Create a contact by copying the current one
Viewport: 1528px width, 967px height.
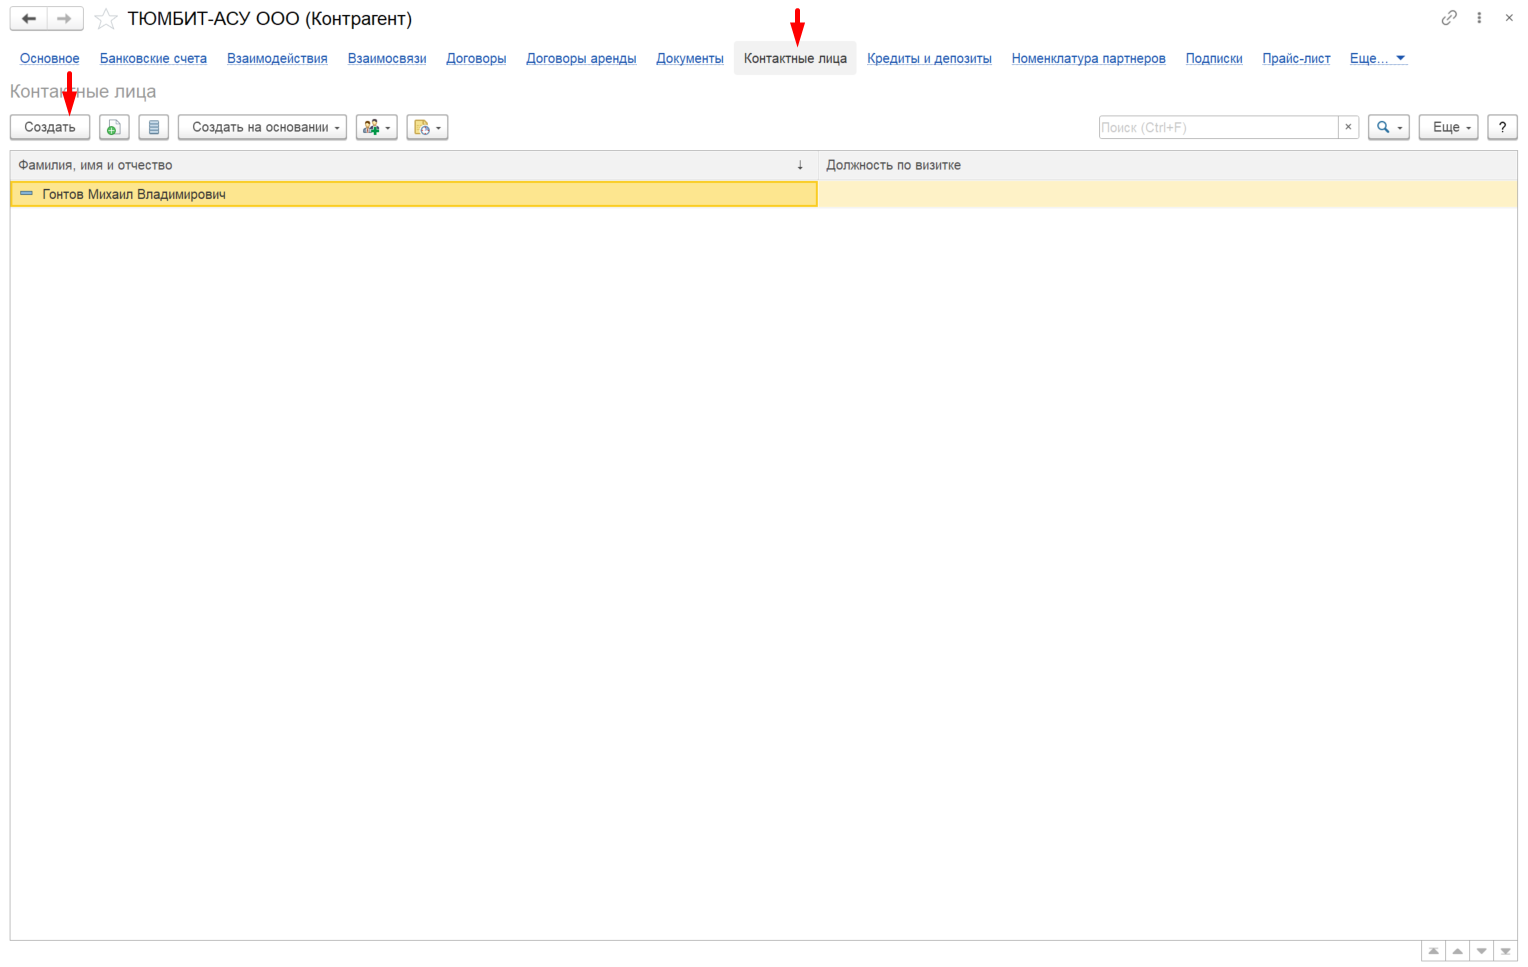click(114, 127)
